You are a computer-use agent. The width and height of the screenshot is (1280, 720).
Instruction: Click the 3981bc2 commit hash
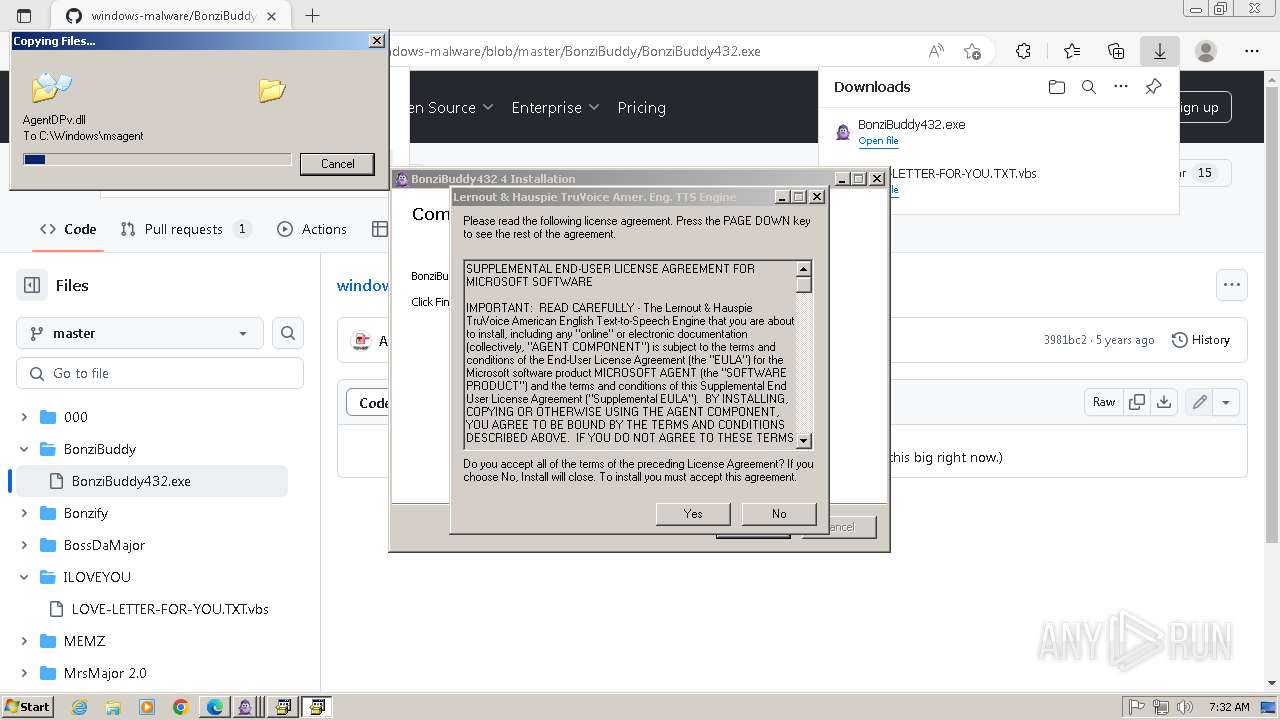coord(1065,340)
